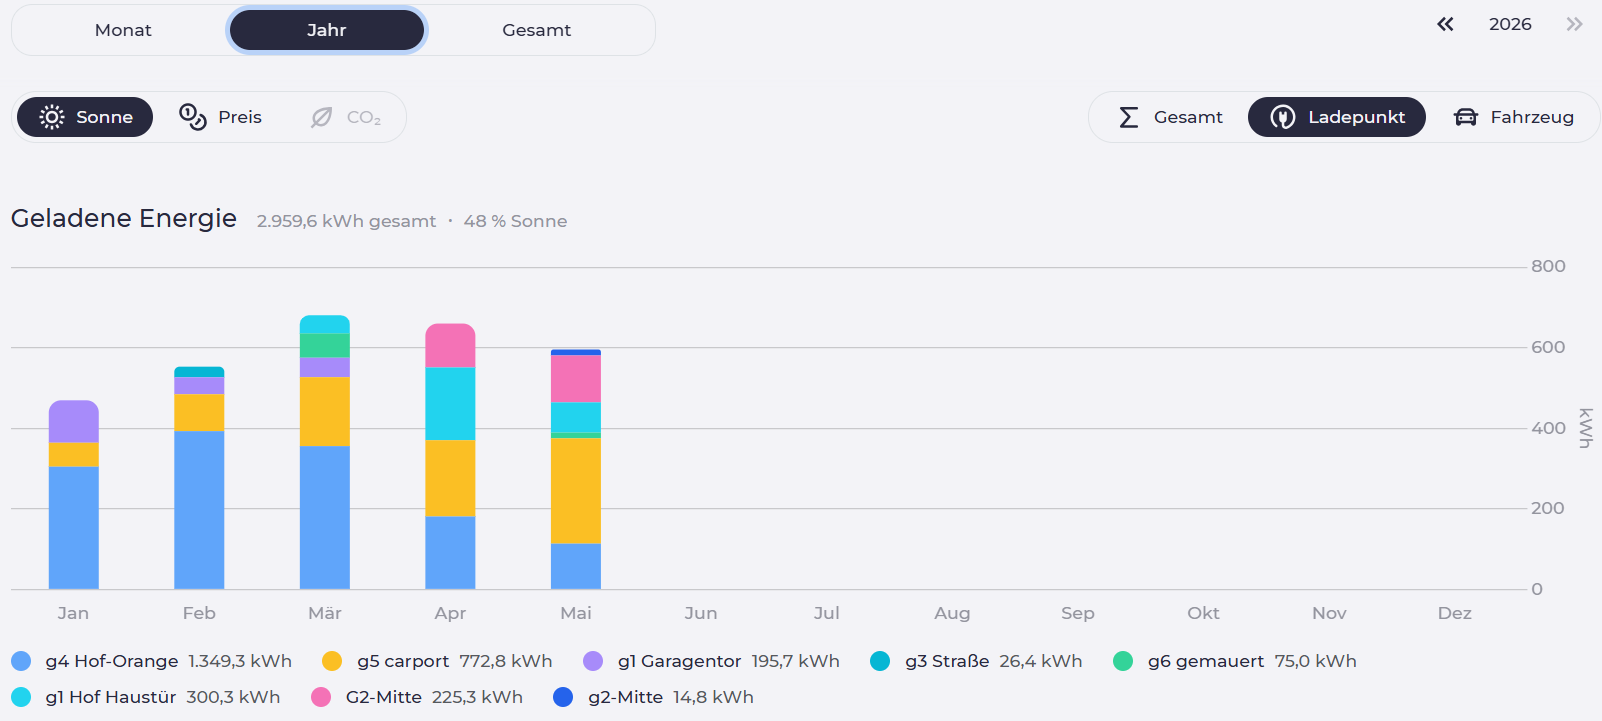1602x721 pixels.
Task: Click the leaf icon next to CO₂
Action: 321,117
